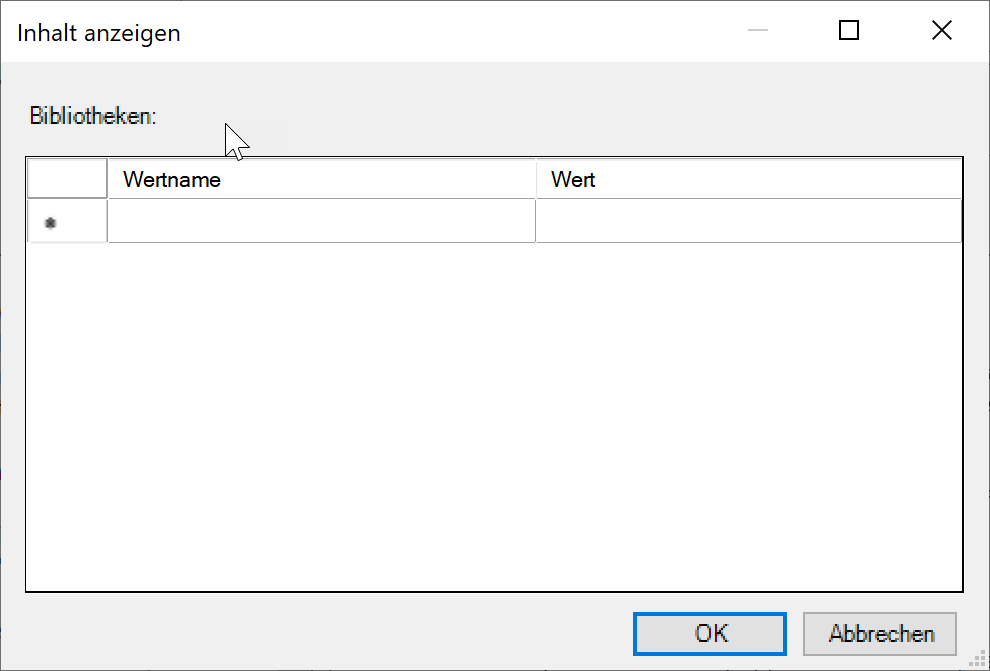Click the Wert column header
This screenshot has width=990, height=671.
748,180
